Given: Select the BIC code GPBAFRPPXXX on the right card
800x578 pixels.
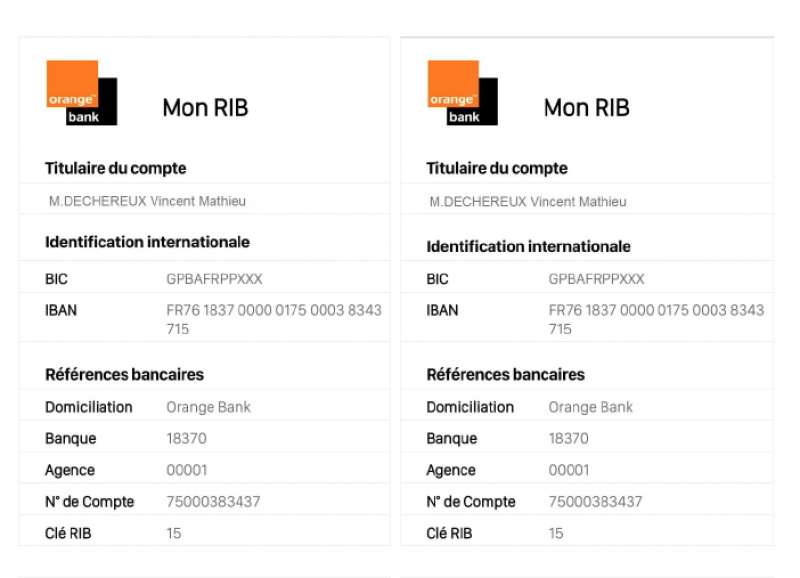Looking at the screenshot, I should 596,279.
